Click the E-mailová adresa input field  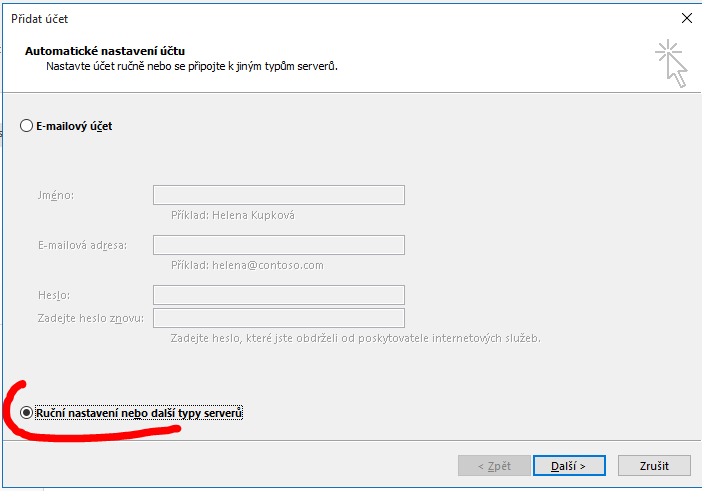coord(279,245)
